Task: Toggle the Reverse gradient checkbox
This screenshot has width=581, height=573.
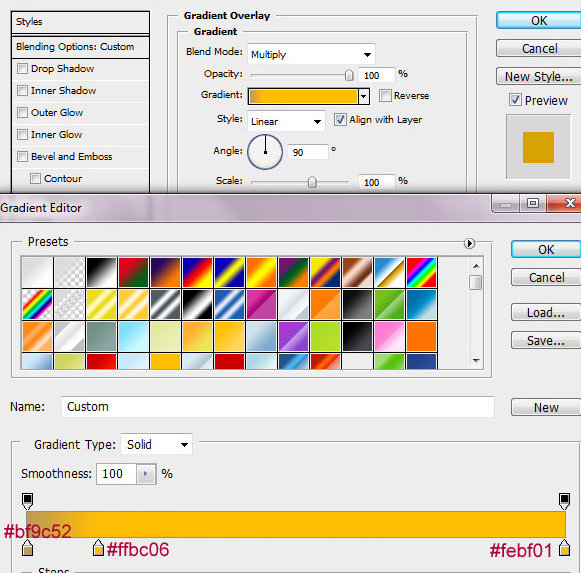Action: (x=385, y=95)
